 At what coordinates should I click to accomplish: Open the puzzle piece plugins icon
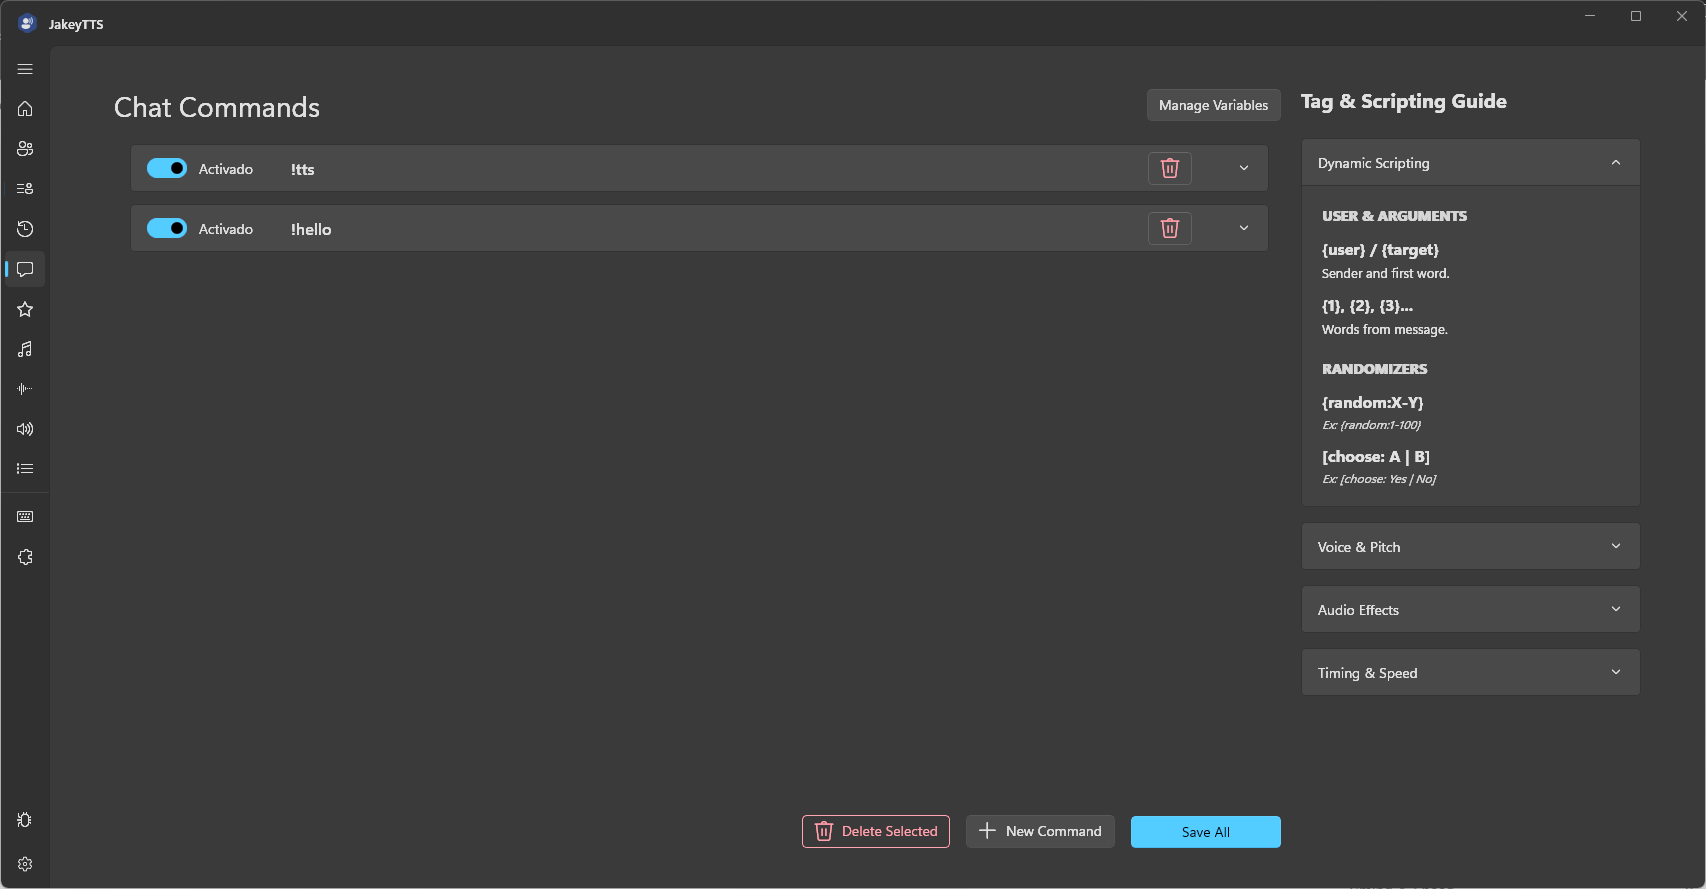coord(25,557)
